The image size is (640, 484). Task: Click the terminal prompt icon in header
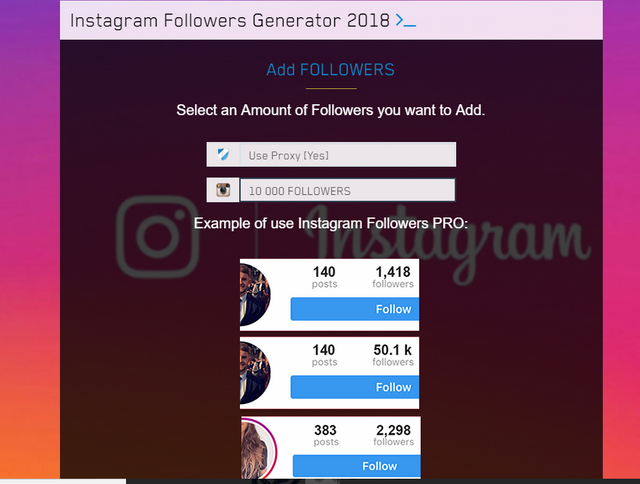pos(406,20)
